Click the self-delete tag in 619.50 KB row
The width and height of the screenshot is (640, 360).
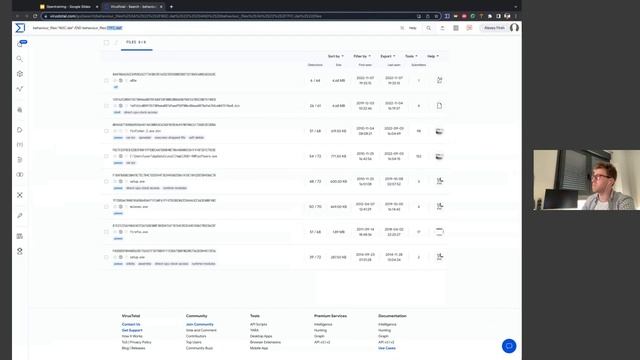196,138
